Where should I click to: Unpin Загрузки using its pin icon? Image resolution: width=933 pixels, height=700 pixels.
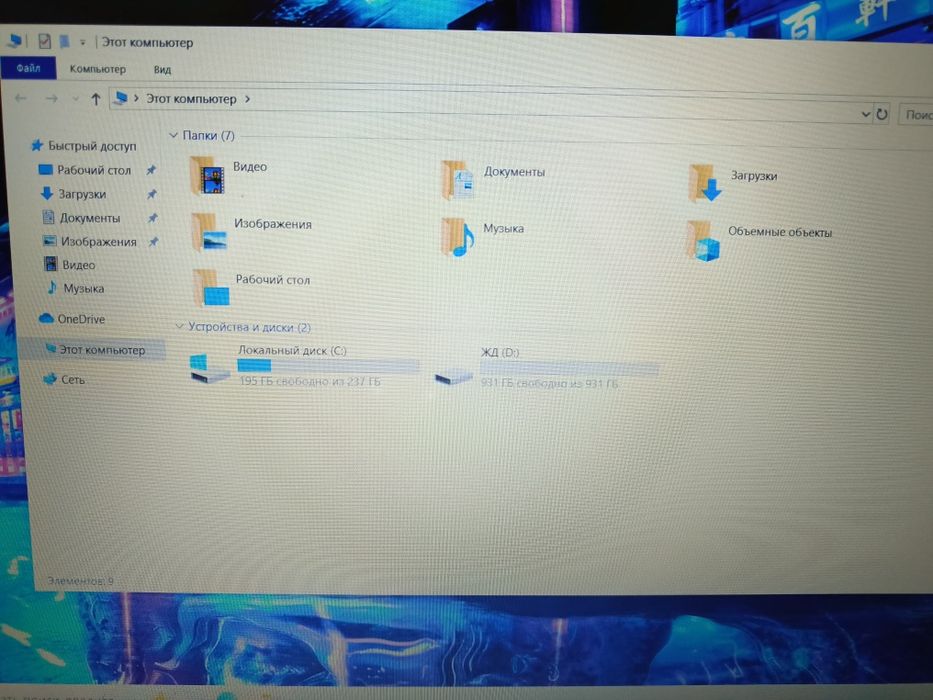click(152, 194)
